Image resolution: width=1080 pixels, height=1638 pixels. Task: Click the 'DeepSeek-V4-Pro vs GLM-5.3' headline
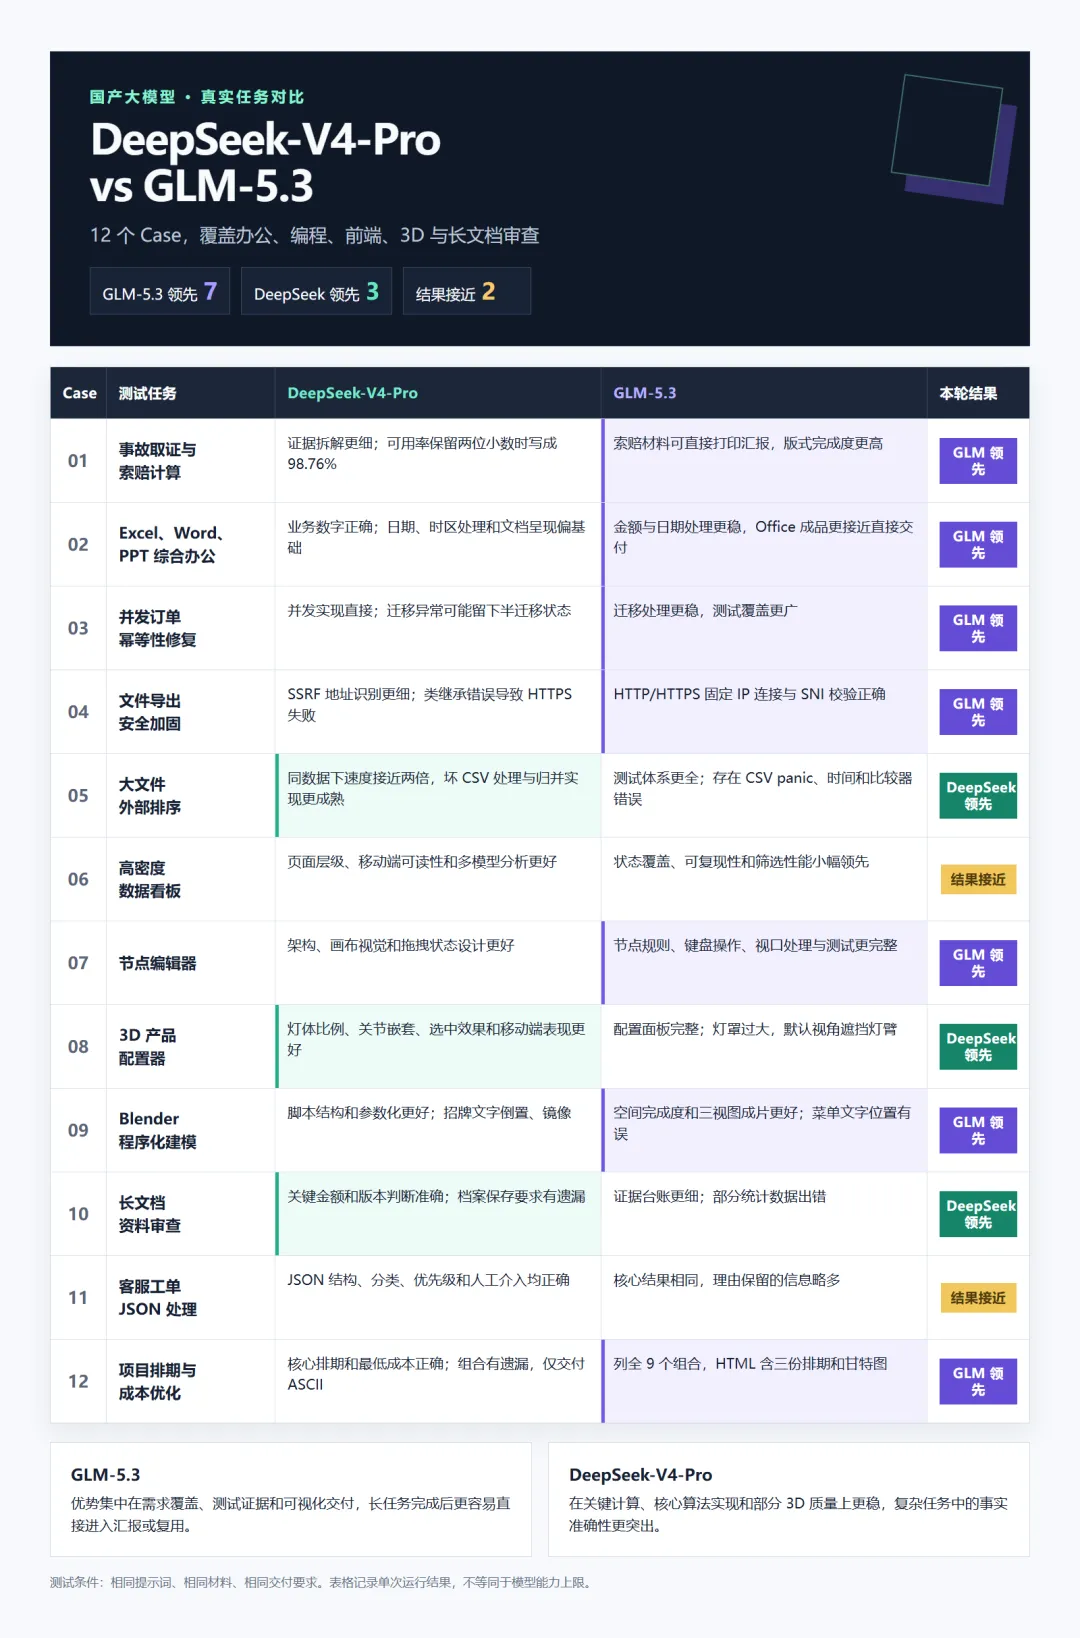coord(265,163)
